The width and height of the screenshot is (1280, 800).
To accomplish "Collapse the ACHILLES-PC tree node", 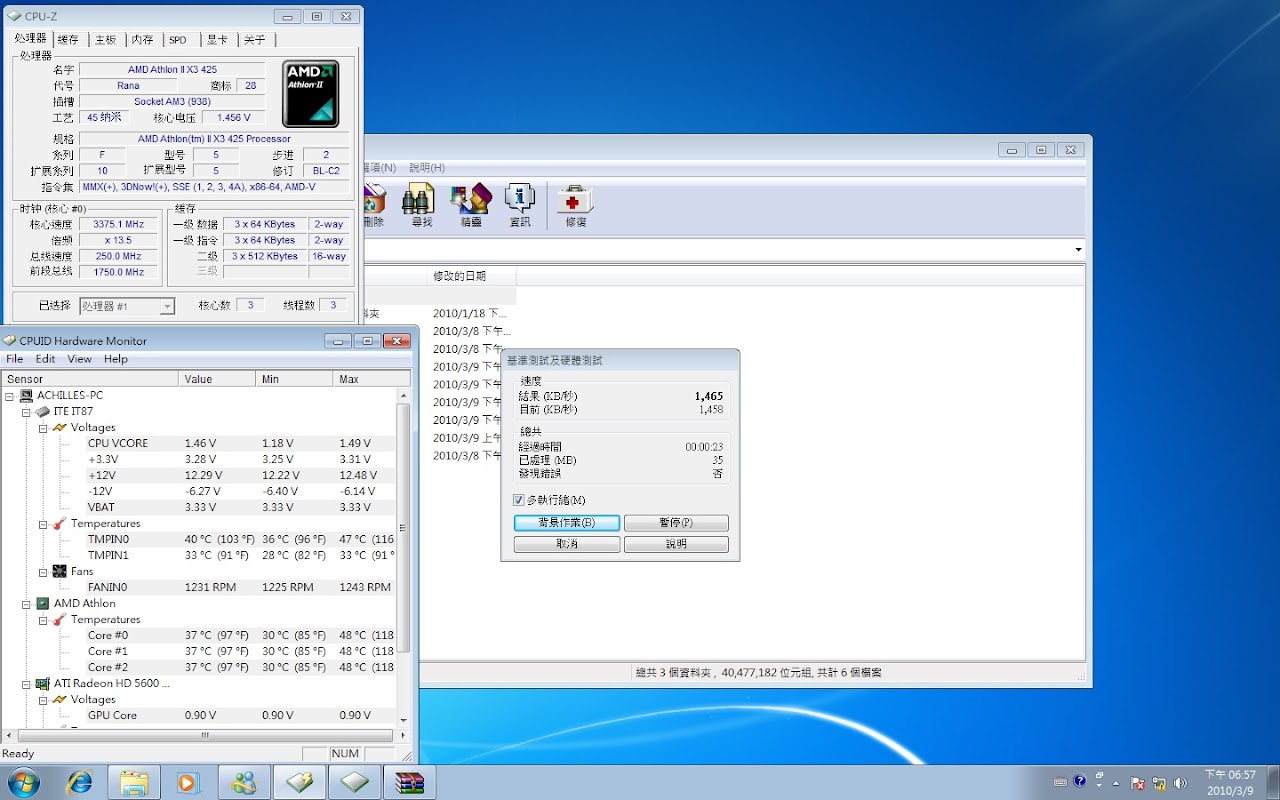I will coord(9,396).
